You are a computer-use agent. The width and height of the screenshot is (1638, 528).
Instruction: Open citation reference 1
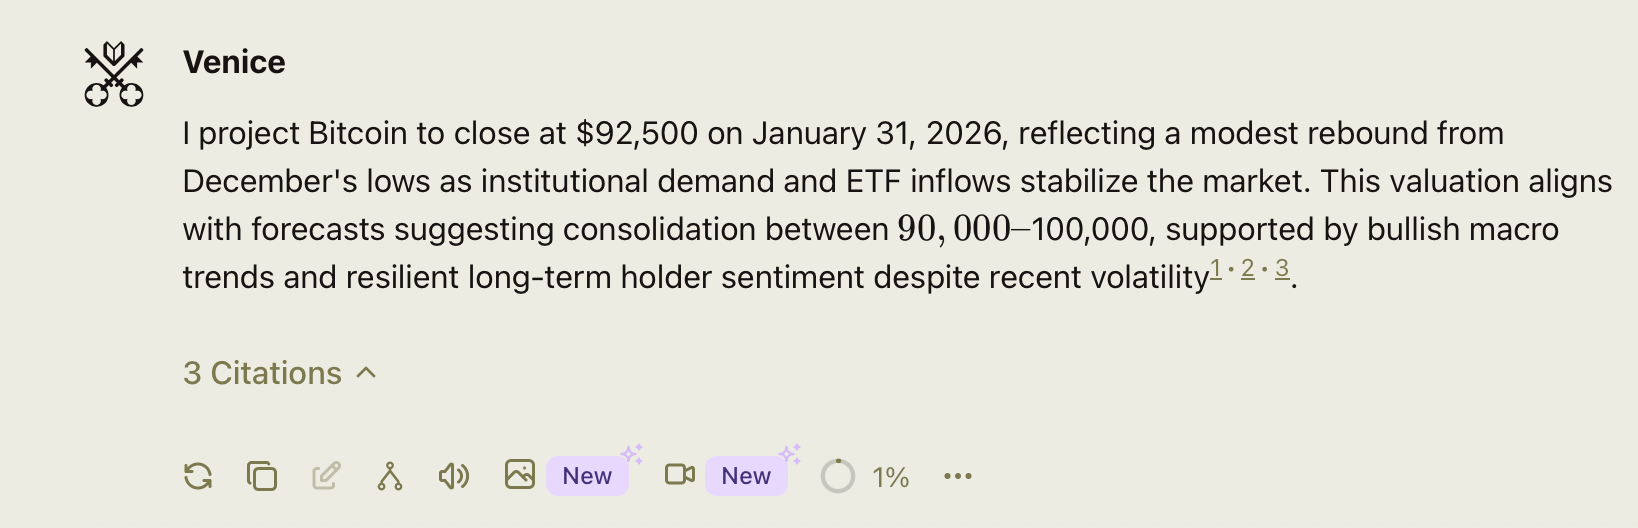(1216, 269)
